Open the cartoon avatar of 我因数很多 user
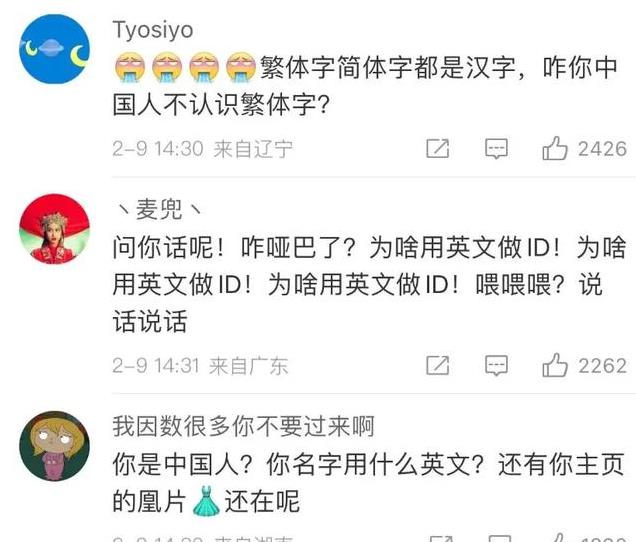636x542 pixels. (55, 446)
